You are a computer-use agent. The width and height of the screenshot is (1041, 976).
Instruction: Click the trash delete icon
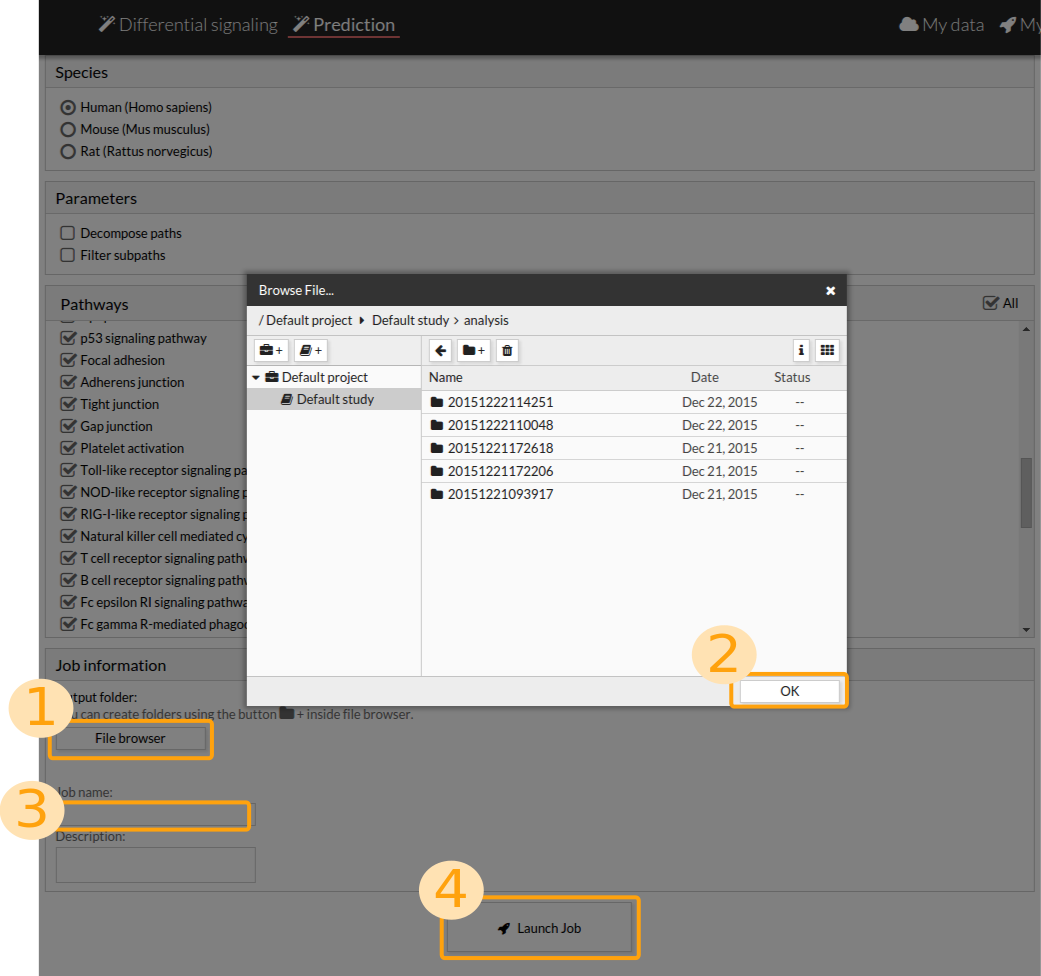(x=507, y=350)
